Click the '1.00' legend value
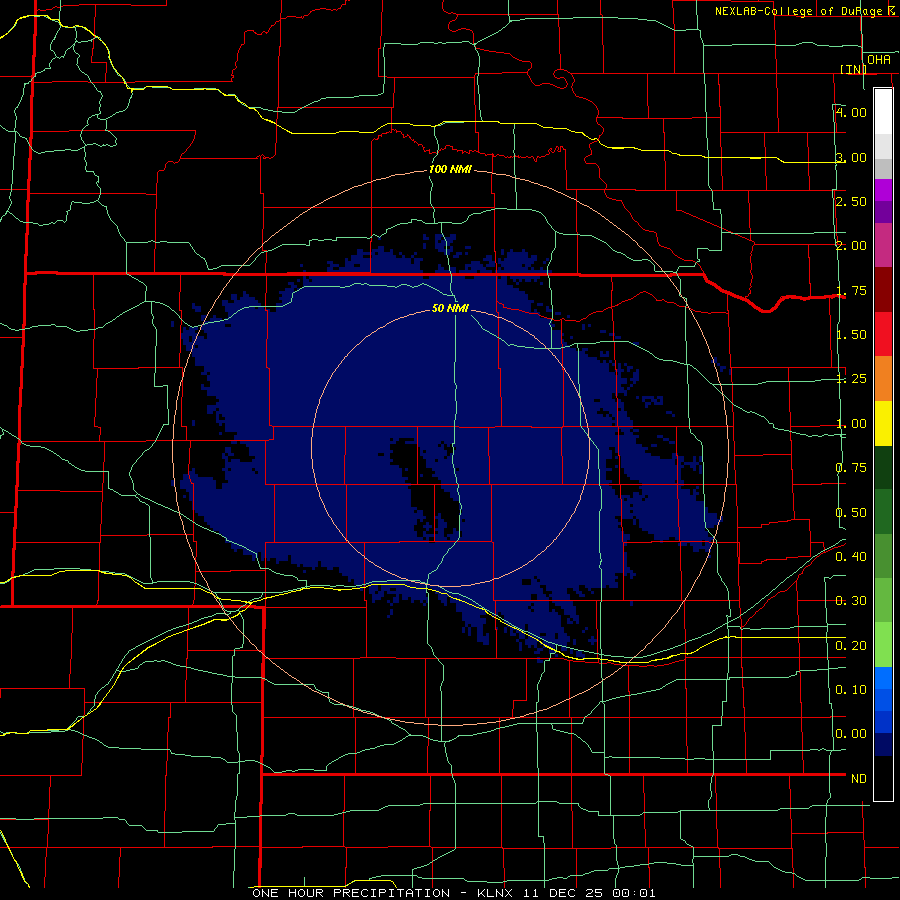Image resolution: width=900 pixels, height=900 pixels. click(851, 424)
